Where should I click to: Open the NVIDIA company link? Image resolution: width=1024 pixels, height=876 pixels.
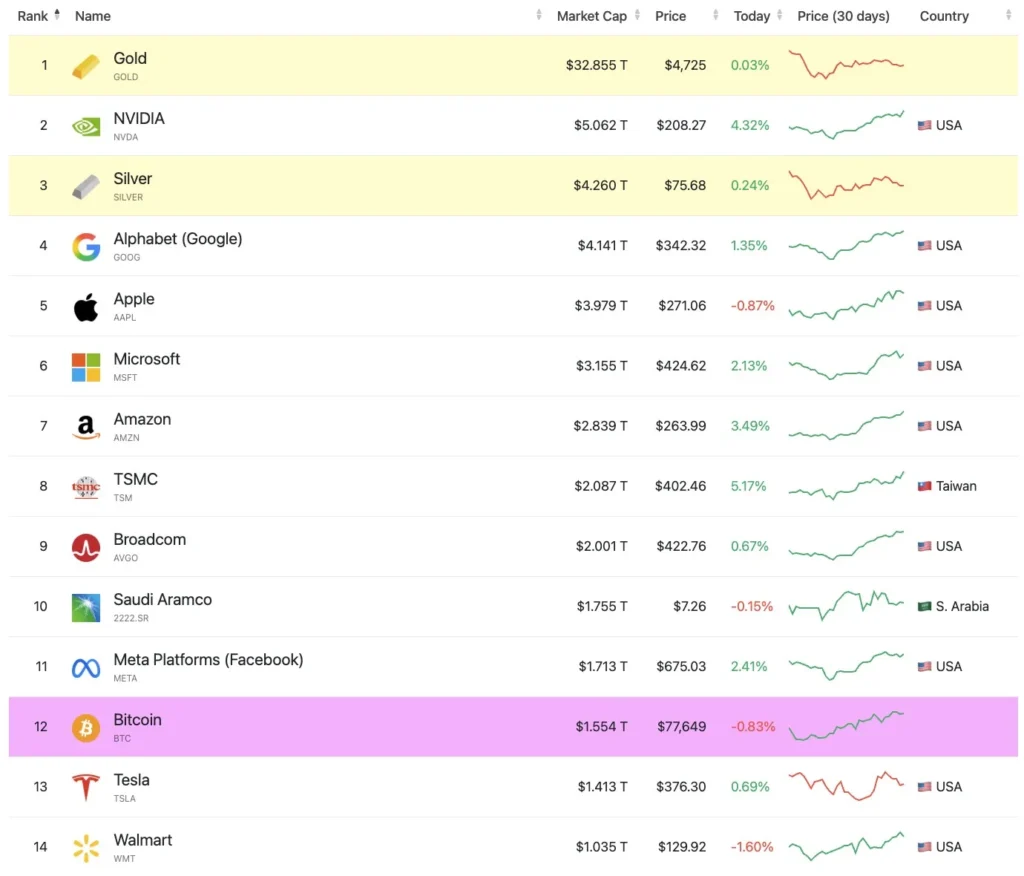[x=139, y=118]
